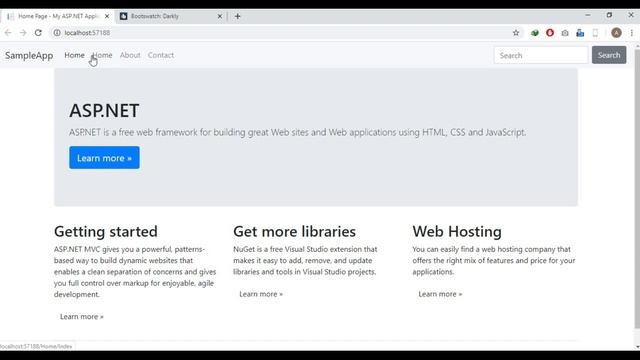This screenshot has height=360, width=640.
Task: Click the blue extension icon in toolbar
Action: click(580, 33)
